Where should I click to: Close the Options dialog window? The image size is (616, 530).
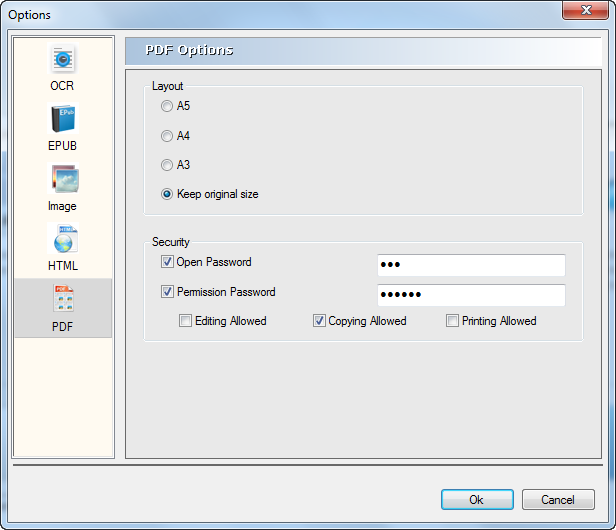[x=586, y=10]
